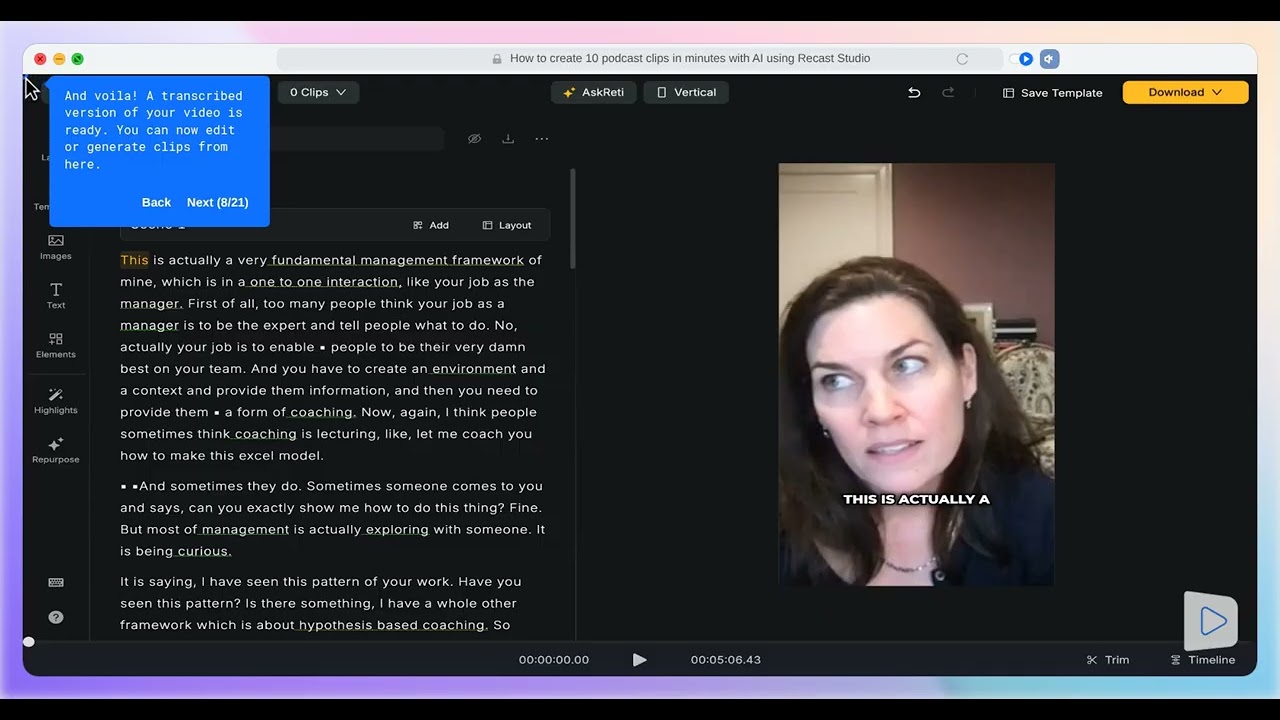Viewport: 1280px width, 720px height.
Task: Play the video from the bottom bar
Action: click(640, 660)
